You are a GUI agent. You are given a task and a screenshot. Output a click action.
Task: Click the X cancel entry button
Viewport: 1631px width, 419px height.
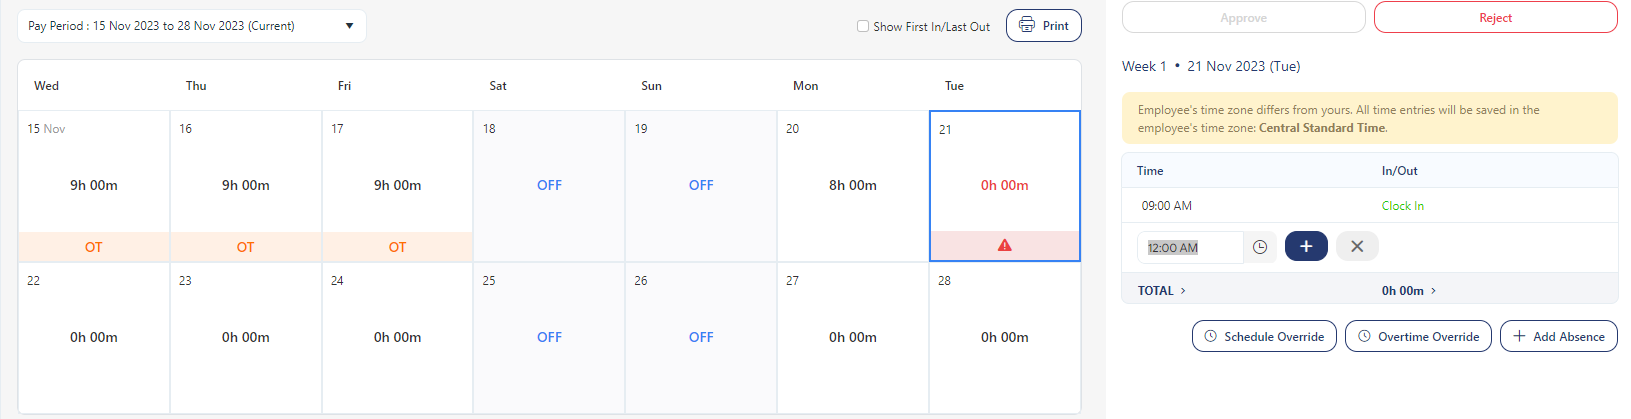pos(1357,246)
